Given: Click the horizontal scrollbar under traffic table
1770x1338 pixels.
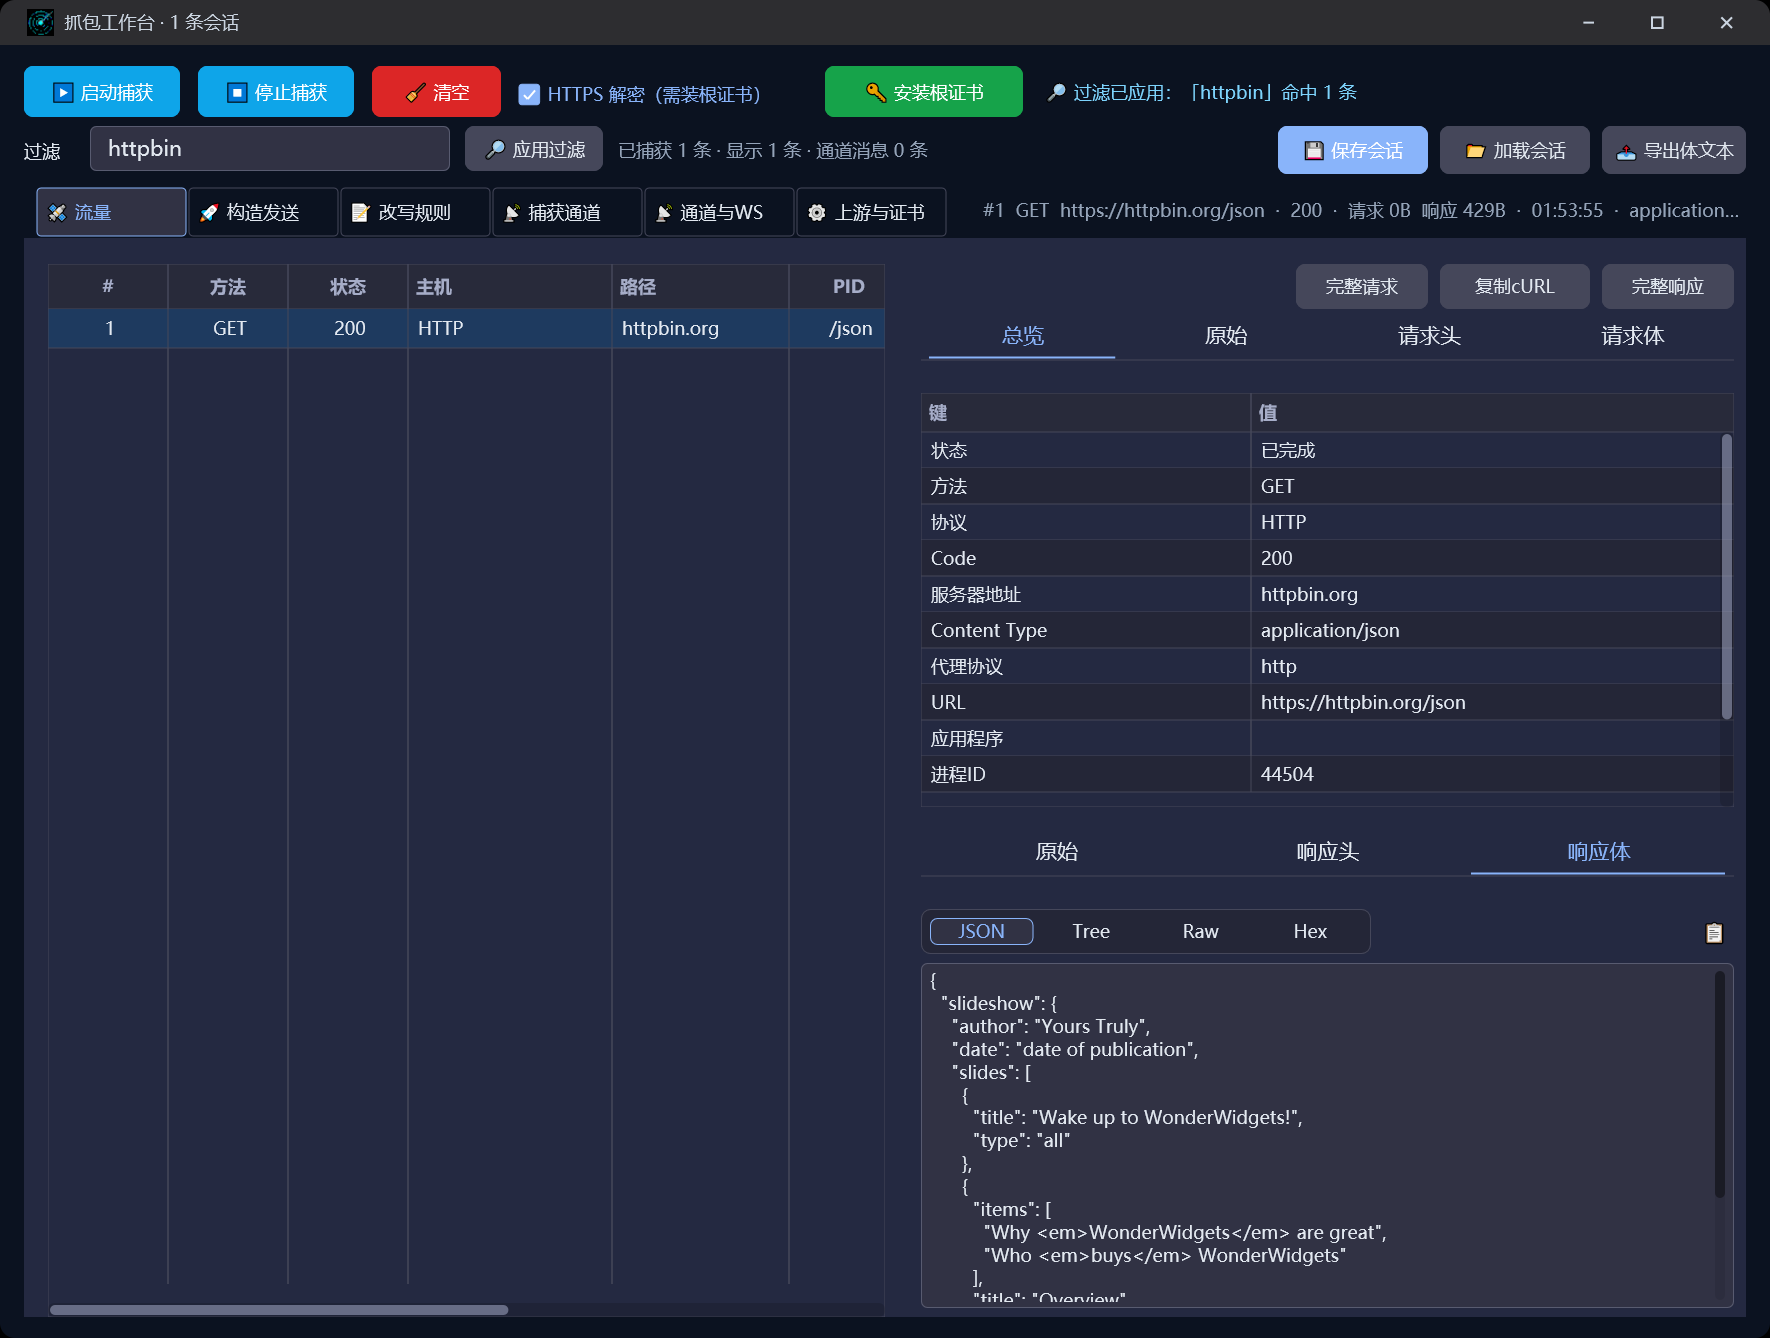Looking at the screenshot, I should pos(279,1310).
